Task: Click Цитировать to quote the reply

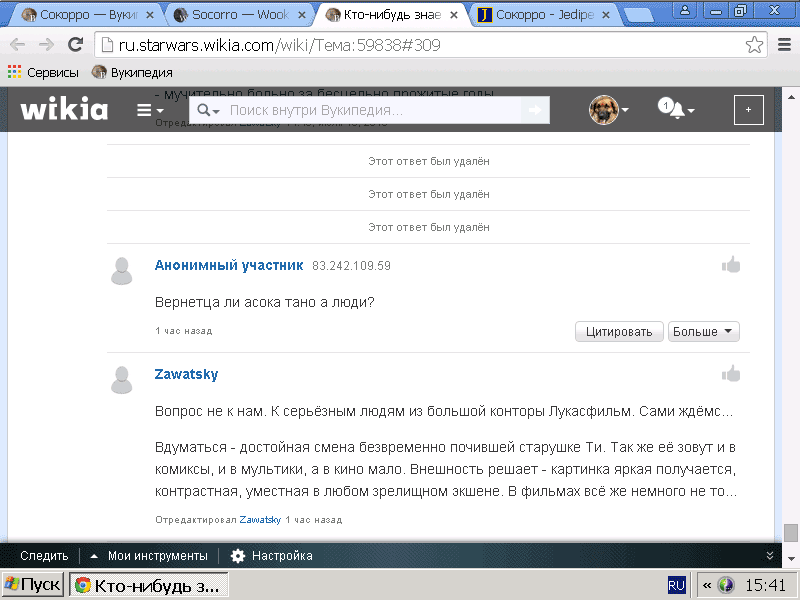Action: (619, 332)
